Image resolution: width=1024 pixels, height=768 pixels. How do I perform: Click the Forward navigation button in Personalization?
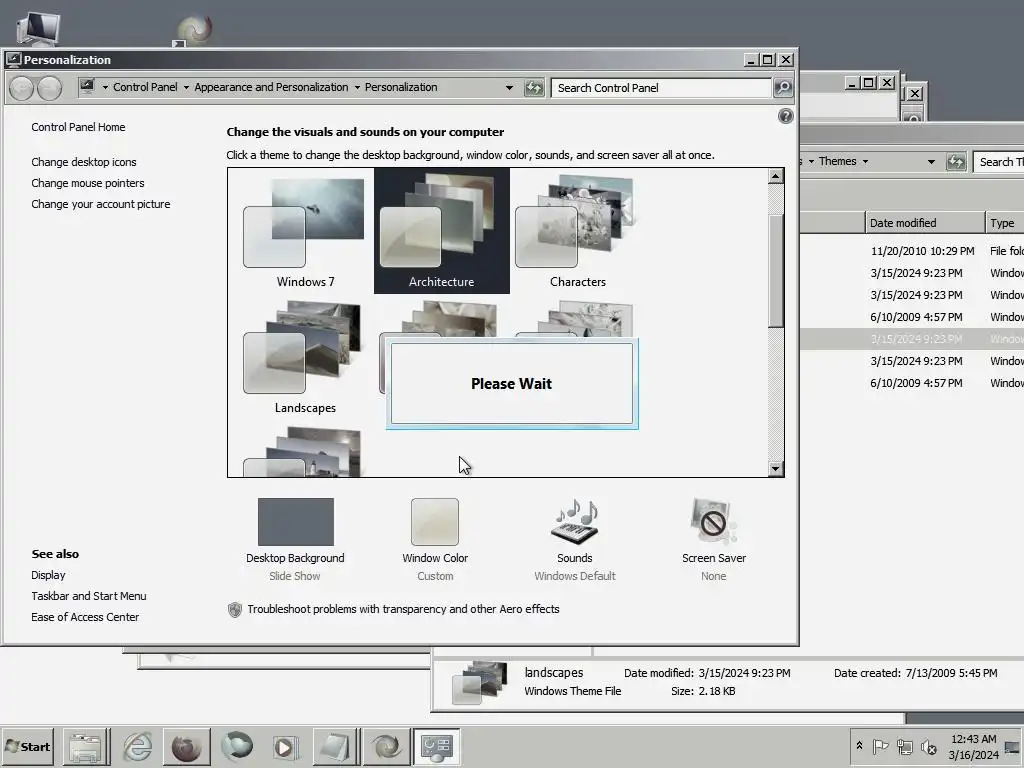tap(50, 88)
